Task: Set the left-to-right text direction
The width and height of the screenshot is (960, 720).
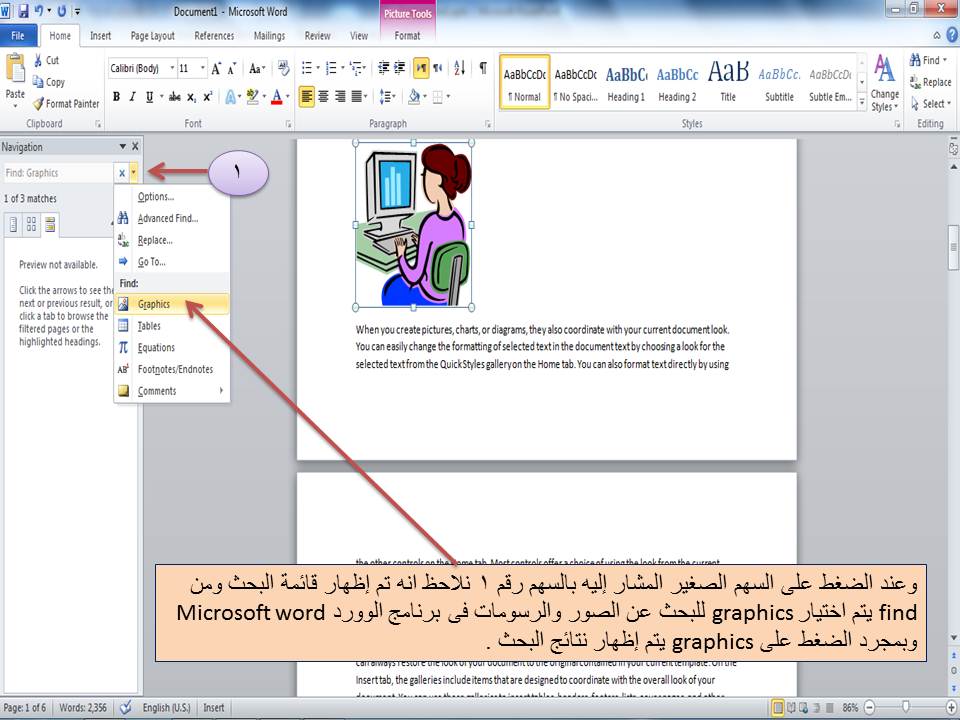Action: [x=421, y=68]
